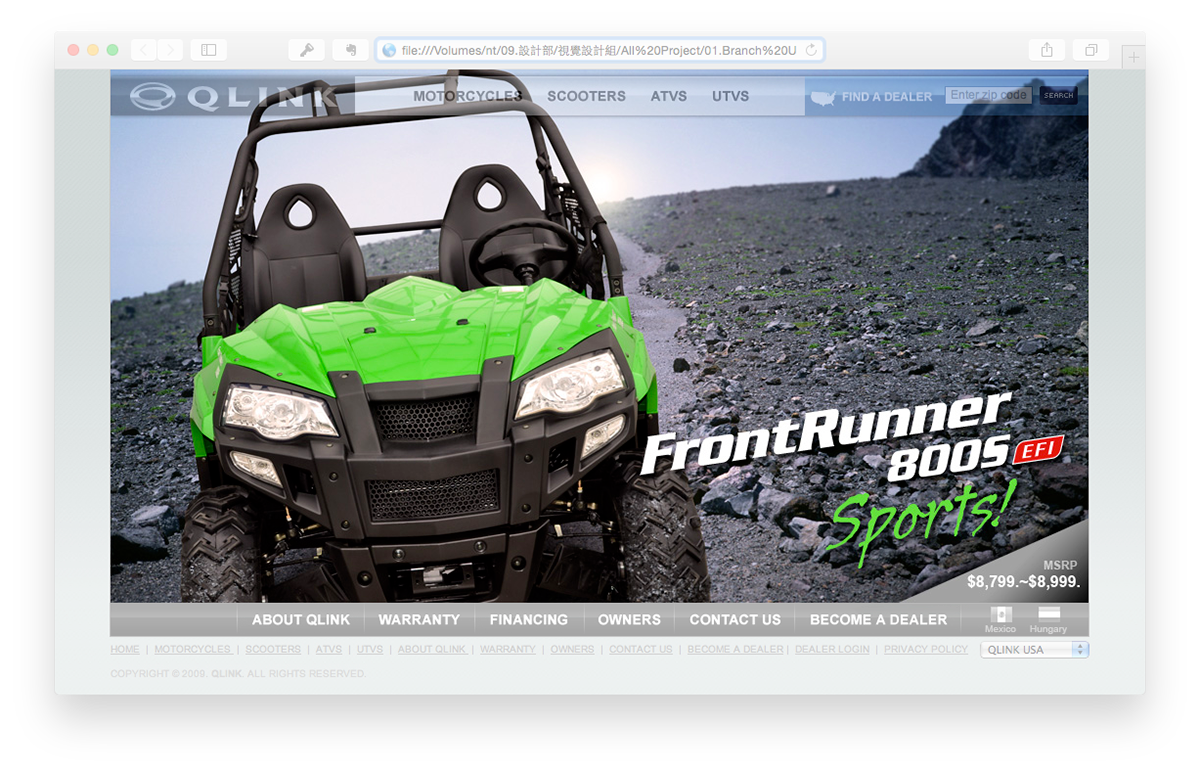The width and height of the screenshot is (1200, 773).
Task: Follow the BECOME A DEALER footer link
Action: (x=736, y=650)
